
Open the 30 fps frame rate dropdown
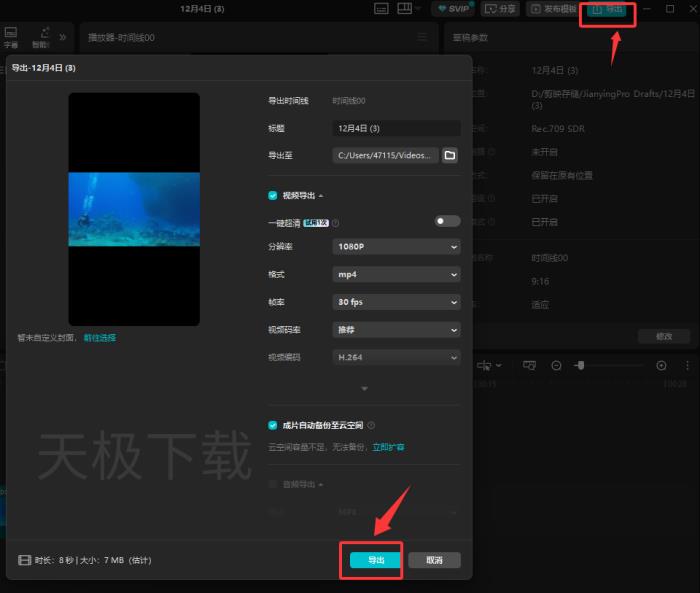coord(396,301)
